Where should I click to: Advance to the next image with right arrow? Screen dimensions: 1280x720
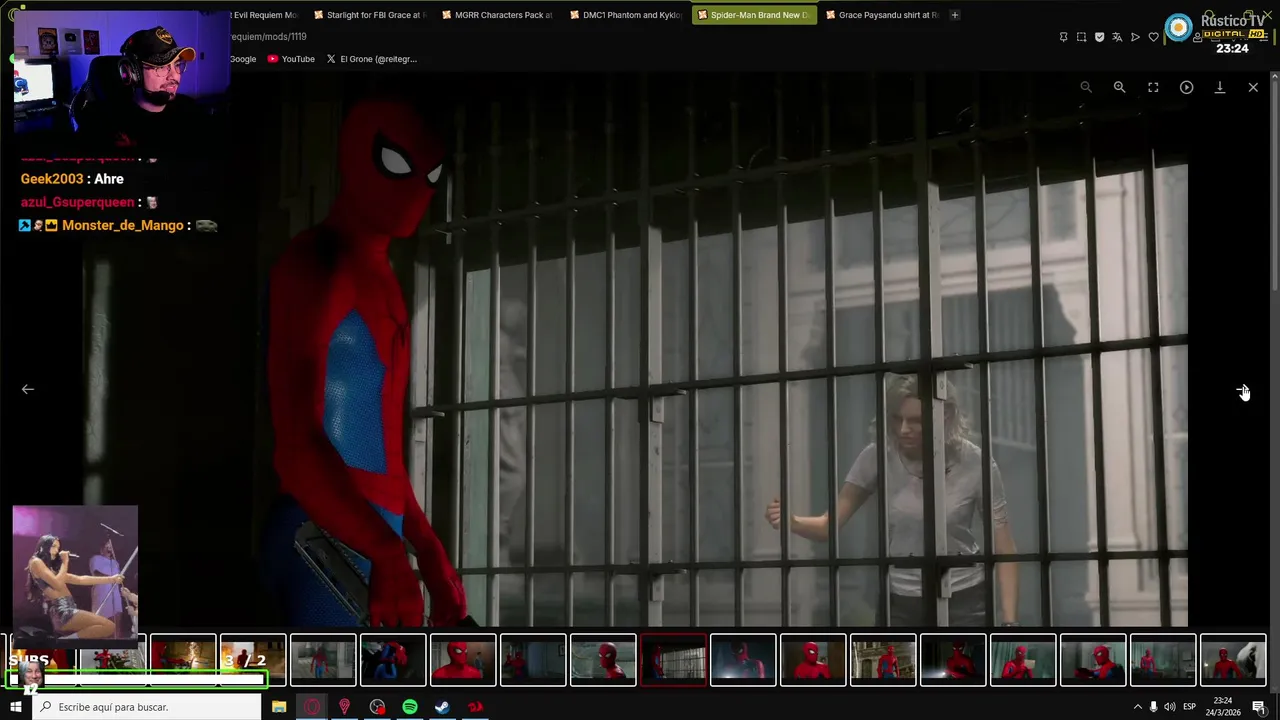coord(1242,390)
